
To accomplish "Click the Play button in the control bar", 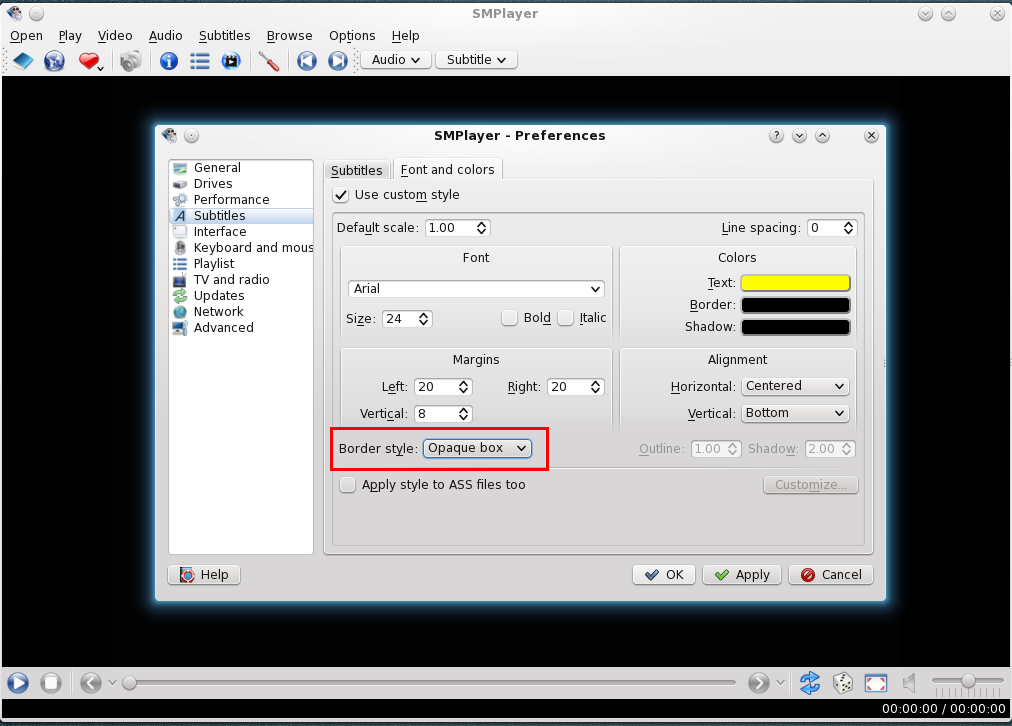I will click(18, 683).
